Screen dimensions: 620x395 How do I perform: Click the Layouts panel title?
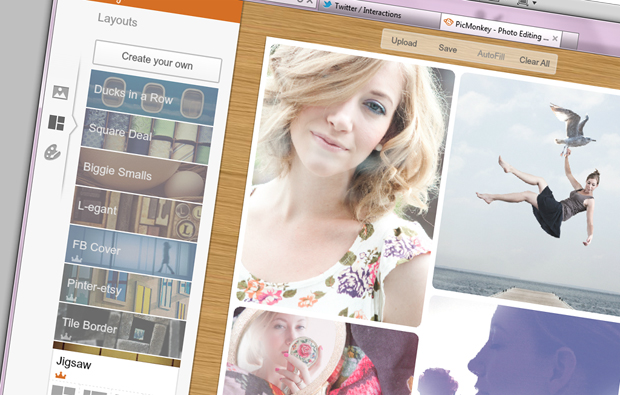117,20
